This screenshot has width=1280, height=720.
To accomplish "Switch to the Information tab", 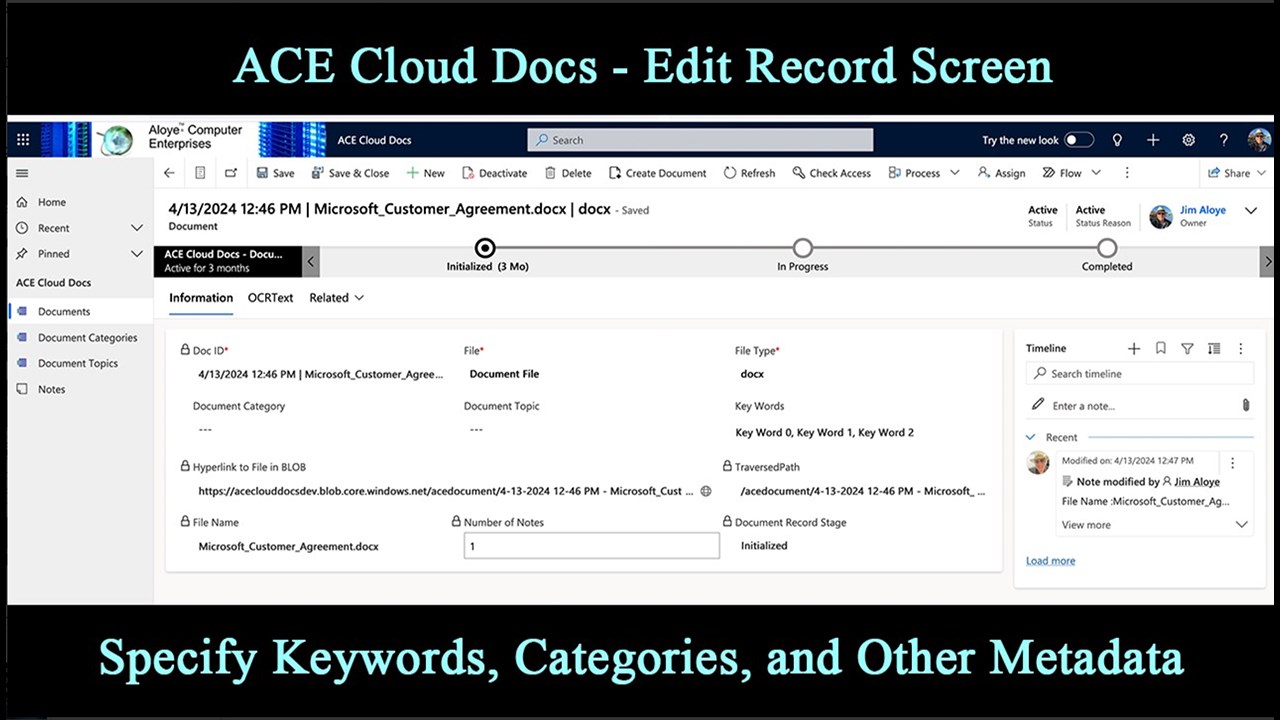I will [201, 298].
